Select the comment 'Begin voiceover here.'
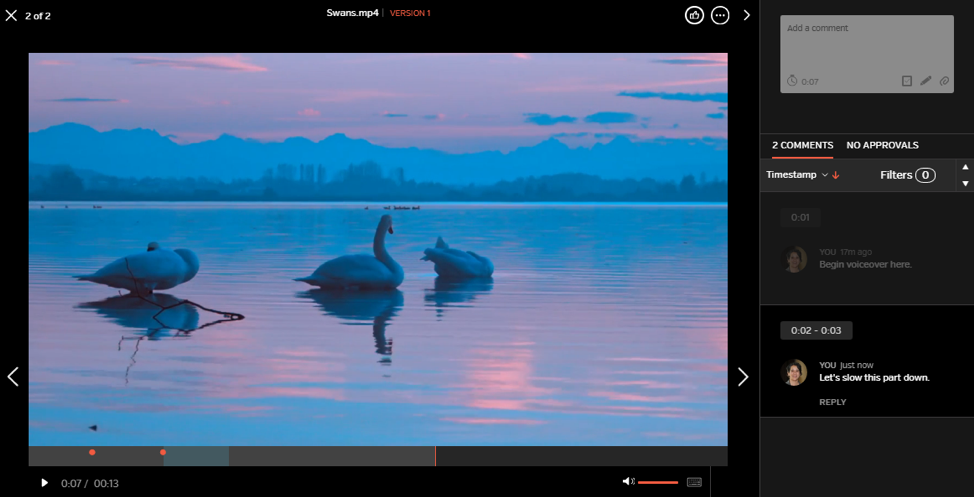 click(x=865, y=265)
